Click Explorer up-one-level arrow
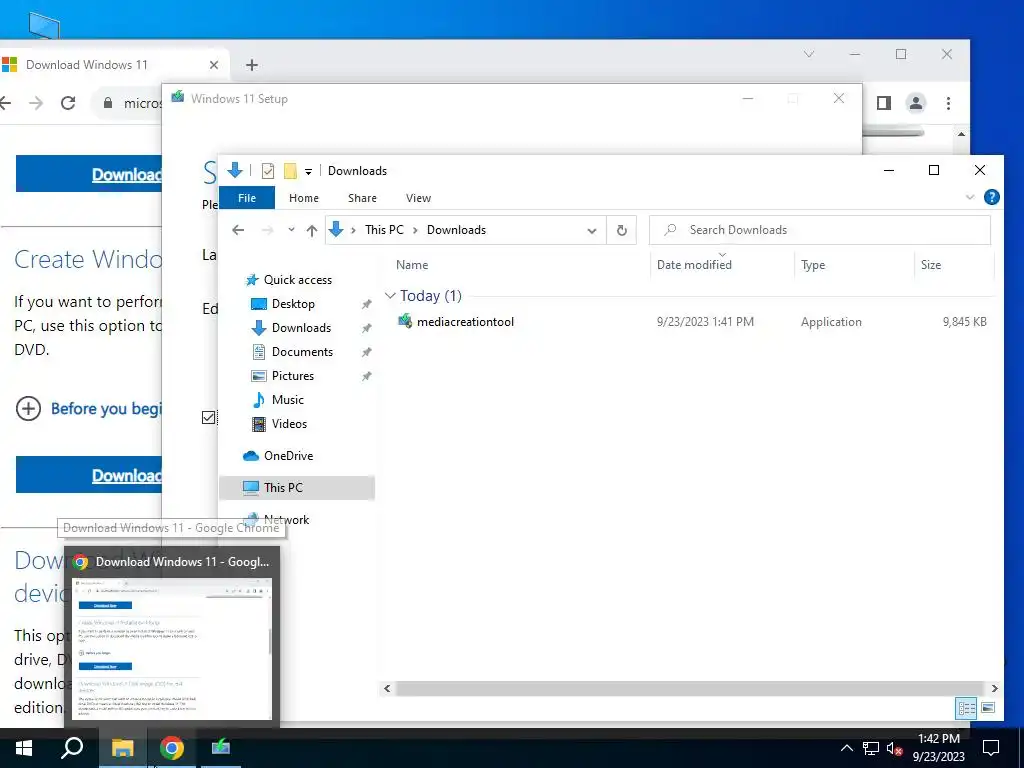Viewport: 1024px width, 768px height. [312, 230]
